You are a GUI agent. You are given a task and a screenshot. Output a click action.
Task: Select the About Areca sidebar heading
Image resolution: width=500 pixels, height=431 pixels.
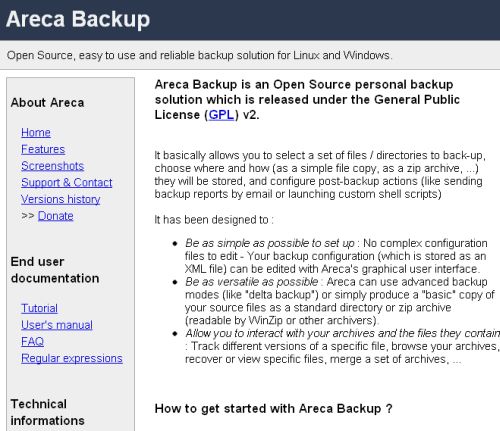(x=47, y=102)
